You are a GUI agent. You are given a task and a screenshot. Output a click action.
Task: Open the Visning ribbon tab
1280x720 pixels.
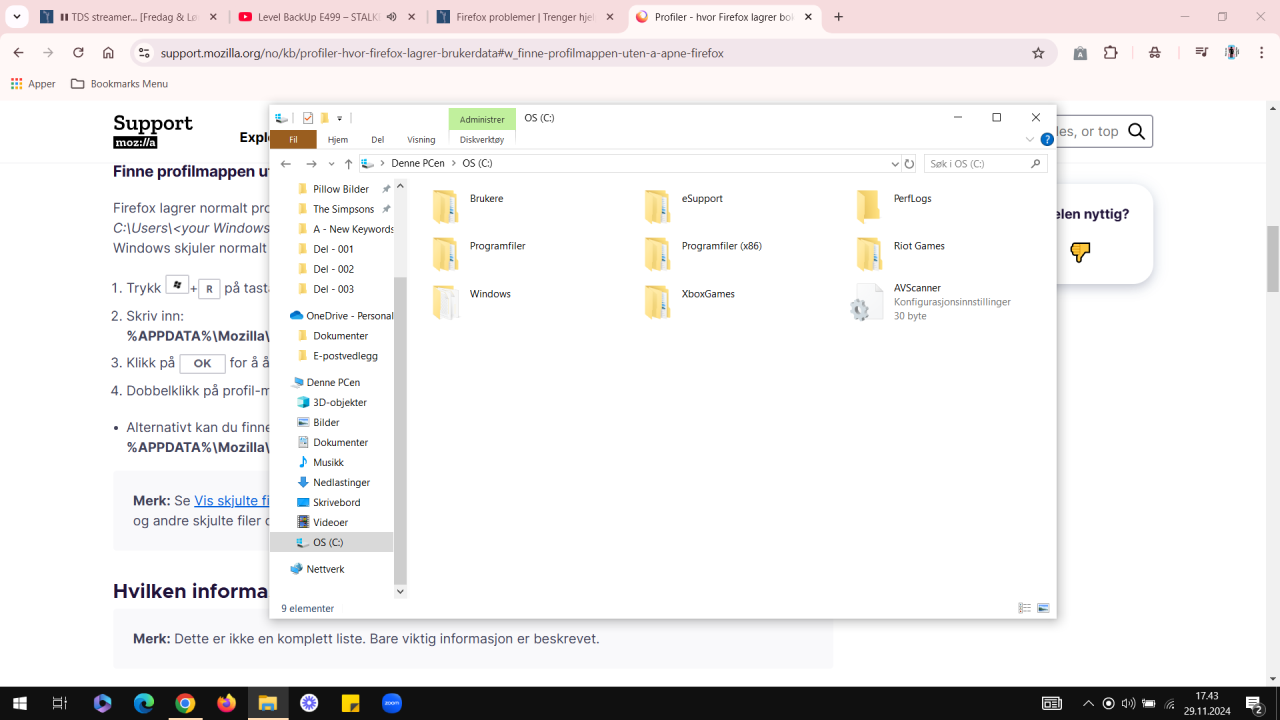(x=421, y=140)
